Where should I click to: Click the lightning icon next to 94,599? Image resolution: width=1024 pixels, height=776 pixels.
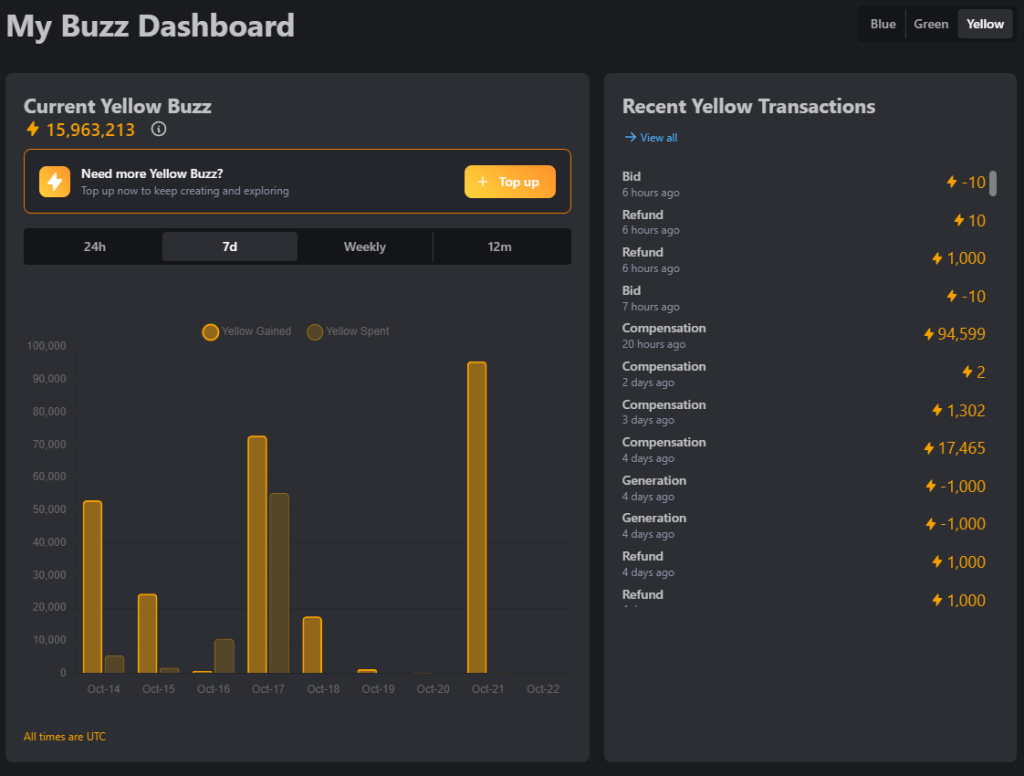929,334
